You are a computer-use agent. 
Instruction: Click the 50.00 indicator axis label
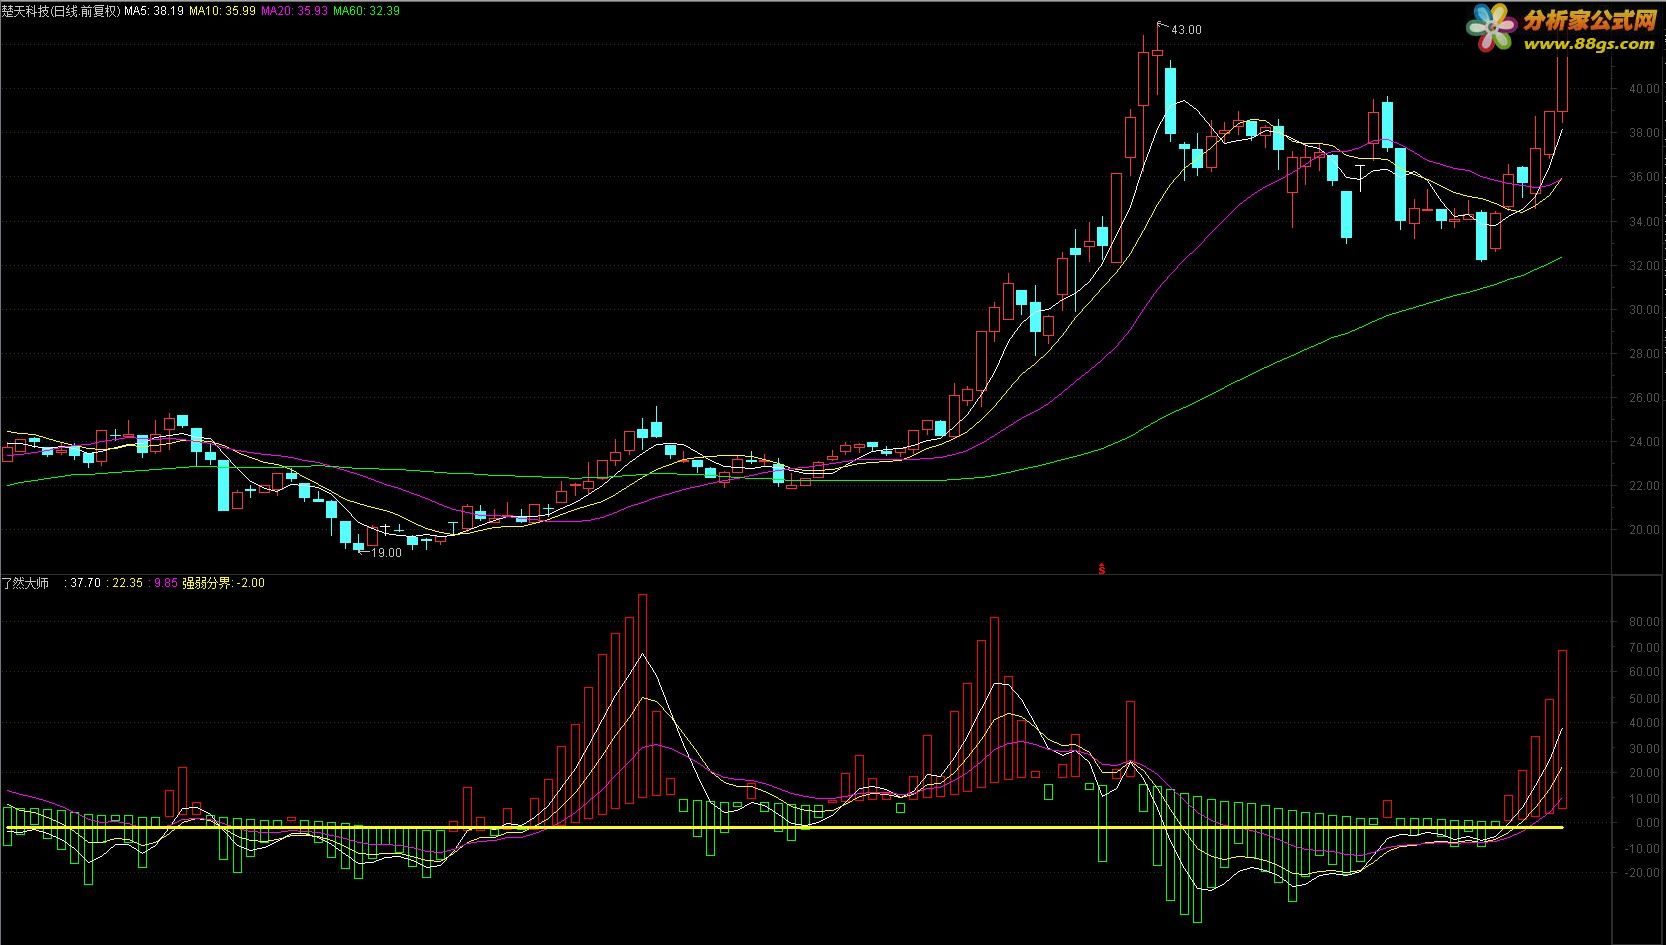pos(1644,698)
